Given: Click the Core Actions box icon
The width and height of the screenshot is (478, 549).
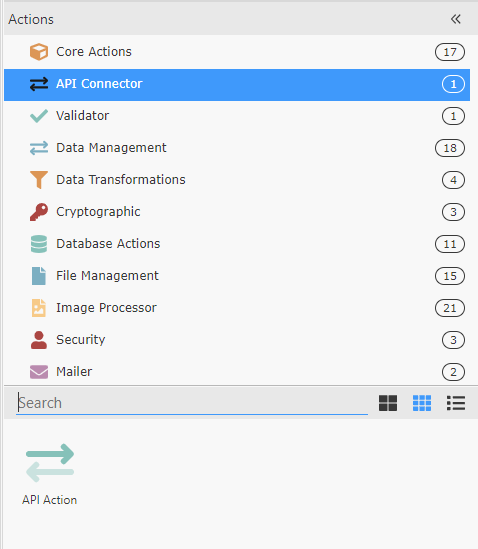Looking at the screenshot, I should pos(39,52).
